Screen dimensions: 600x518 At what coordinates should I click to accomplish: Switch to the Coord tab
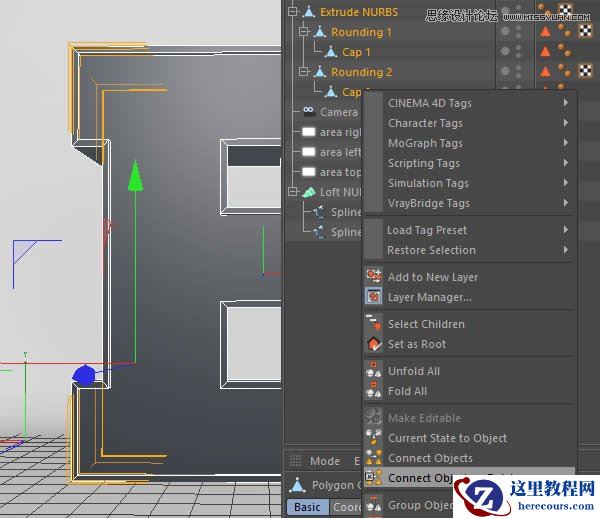click(x=346, y=507)
